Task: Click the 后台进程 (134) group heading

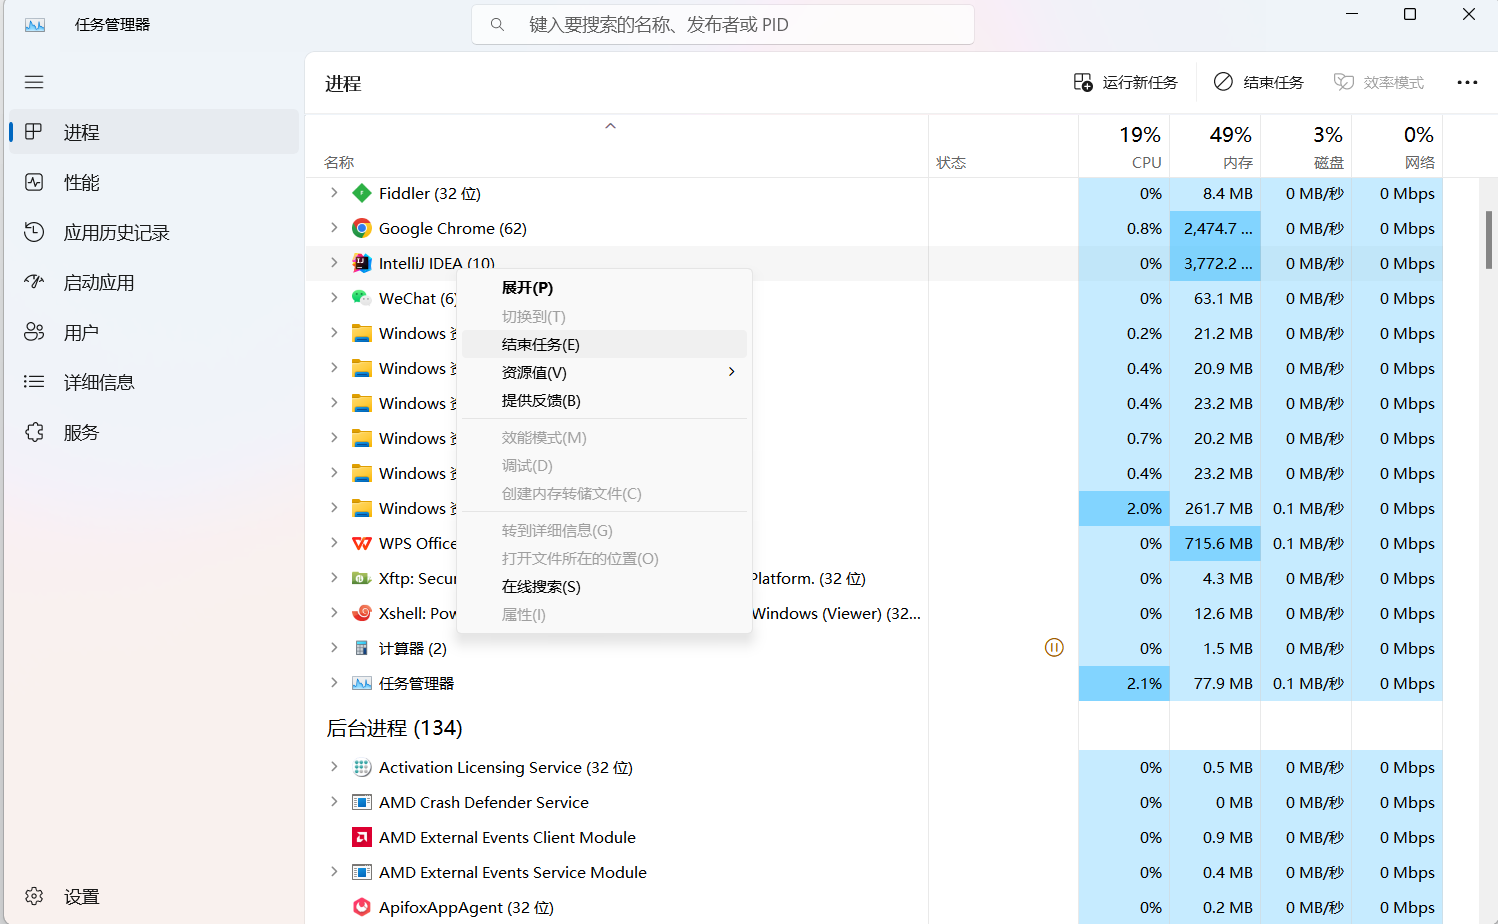Action: pos(394,728)
